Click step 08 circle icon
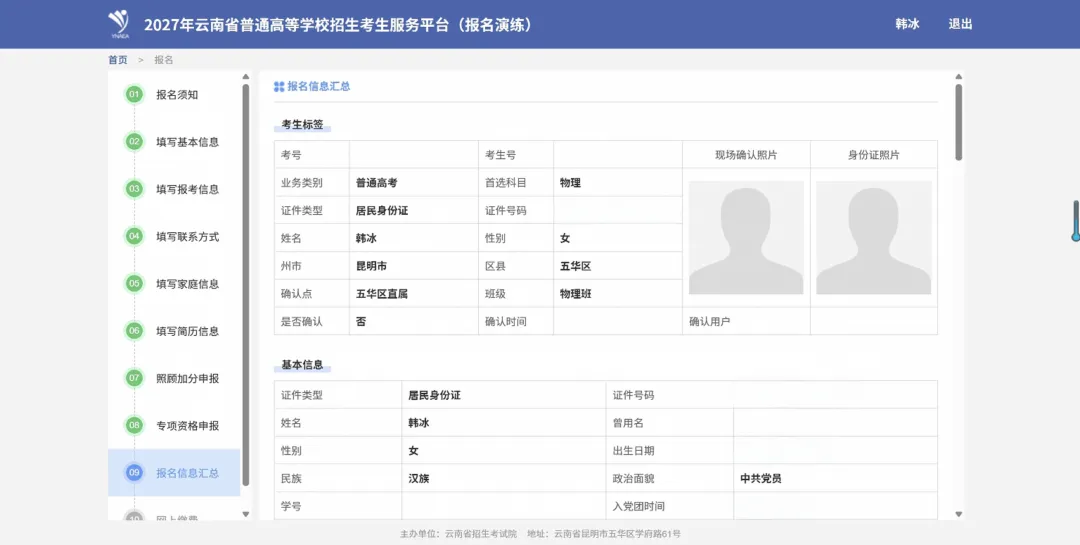This screenshot has height=545, width=1080. point(134,425)
